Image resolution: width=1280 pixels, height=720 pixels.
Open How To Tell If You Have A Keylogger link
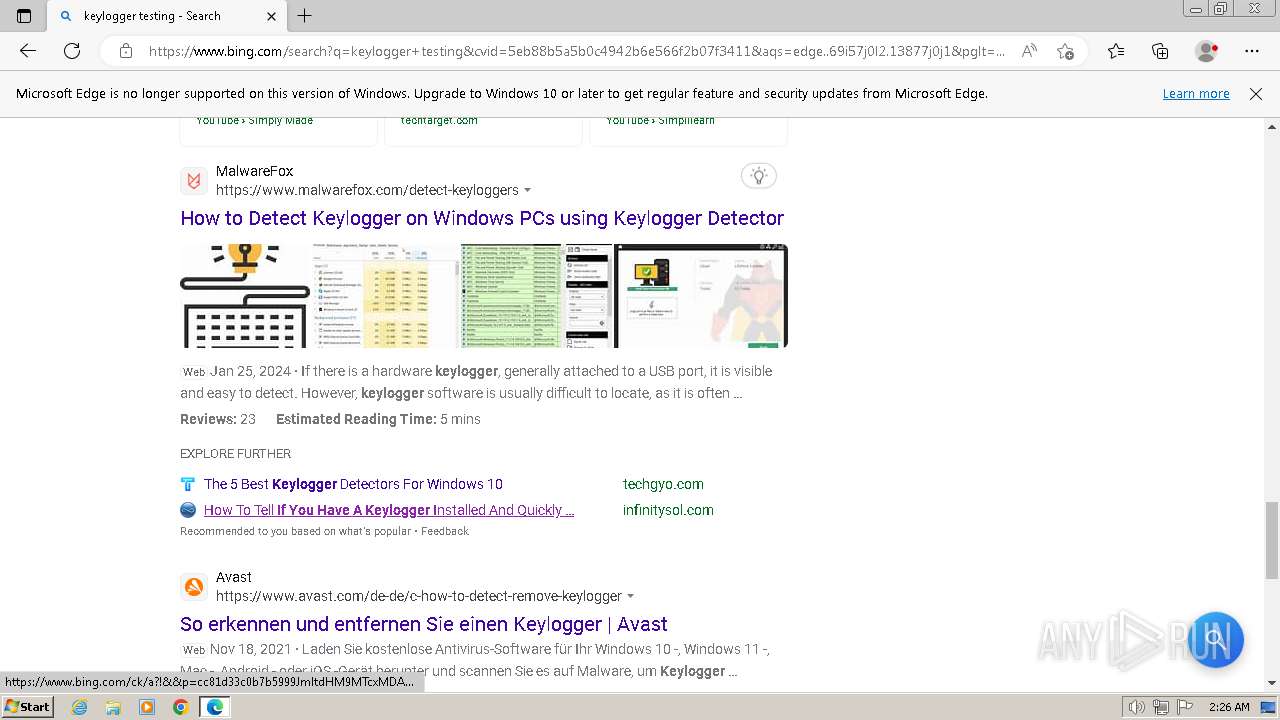pyautogui.click(x=389, y=510)
